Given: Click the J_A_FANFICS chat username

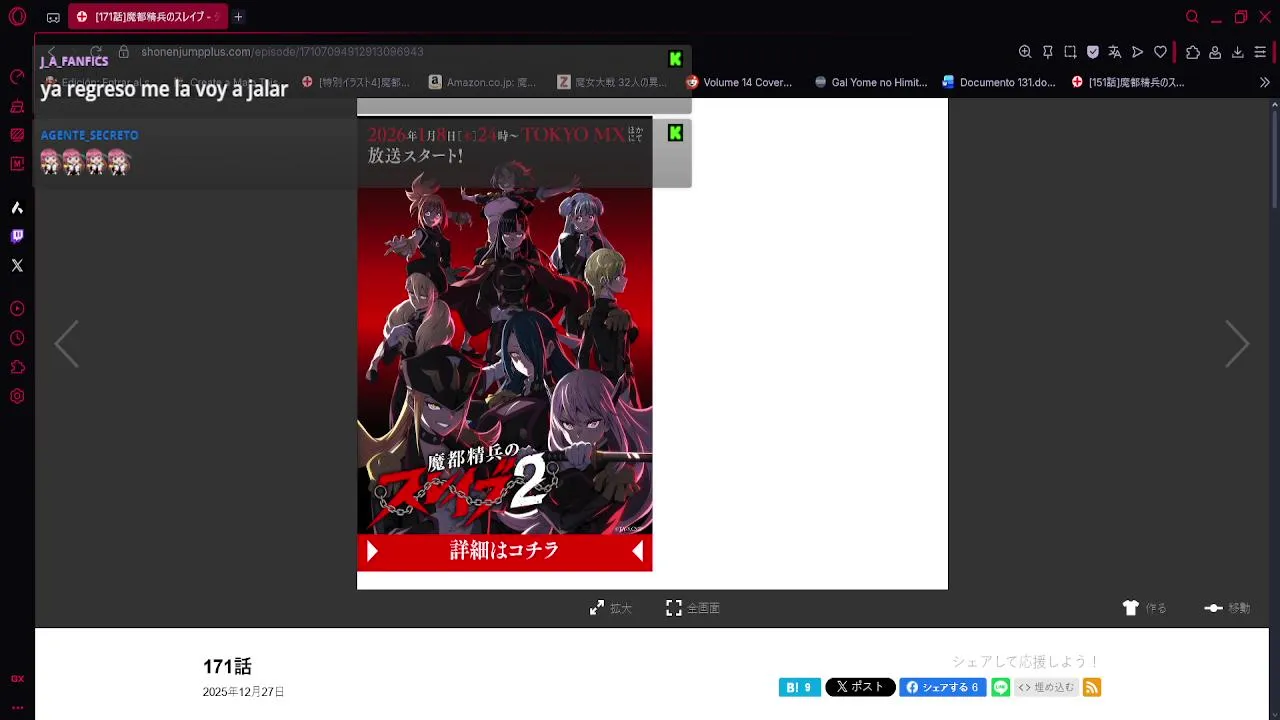Looking at the screenshot, I should click(74, 61).
